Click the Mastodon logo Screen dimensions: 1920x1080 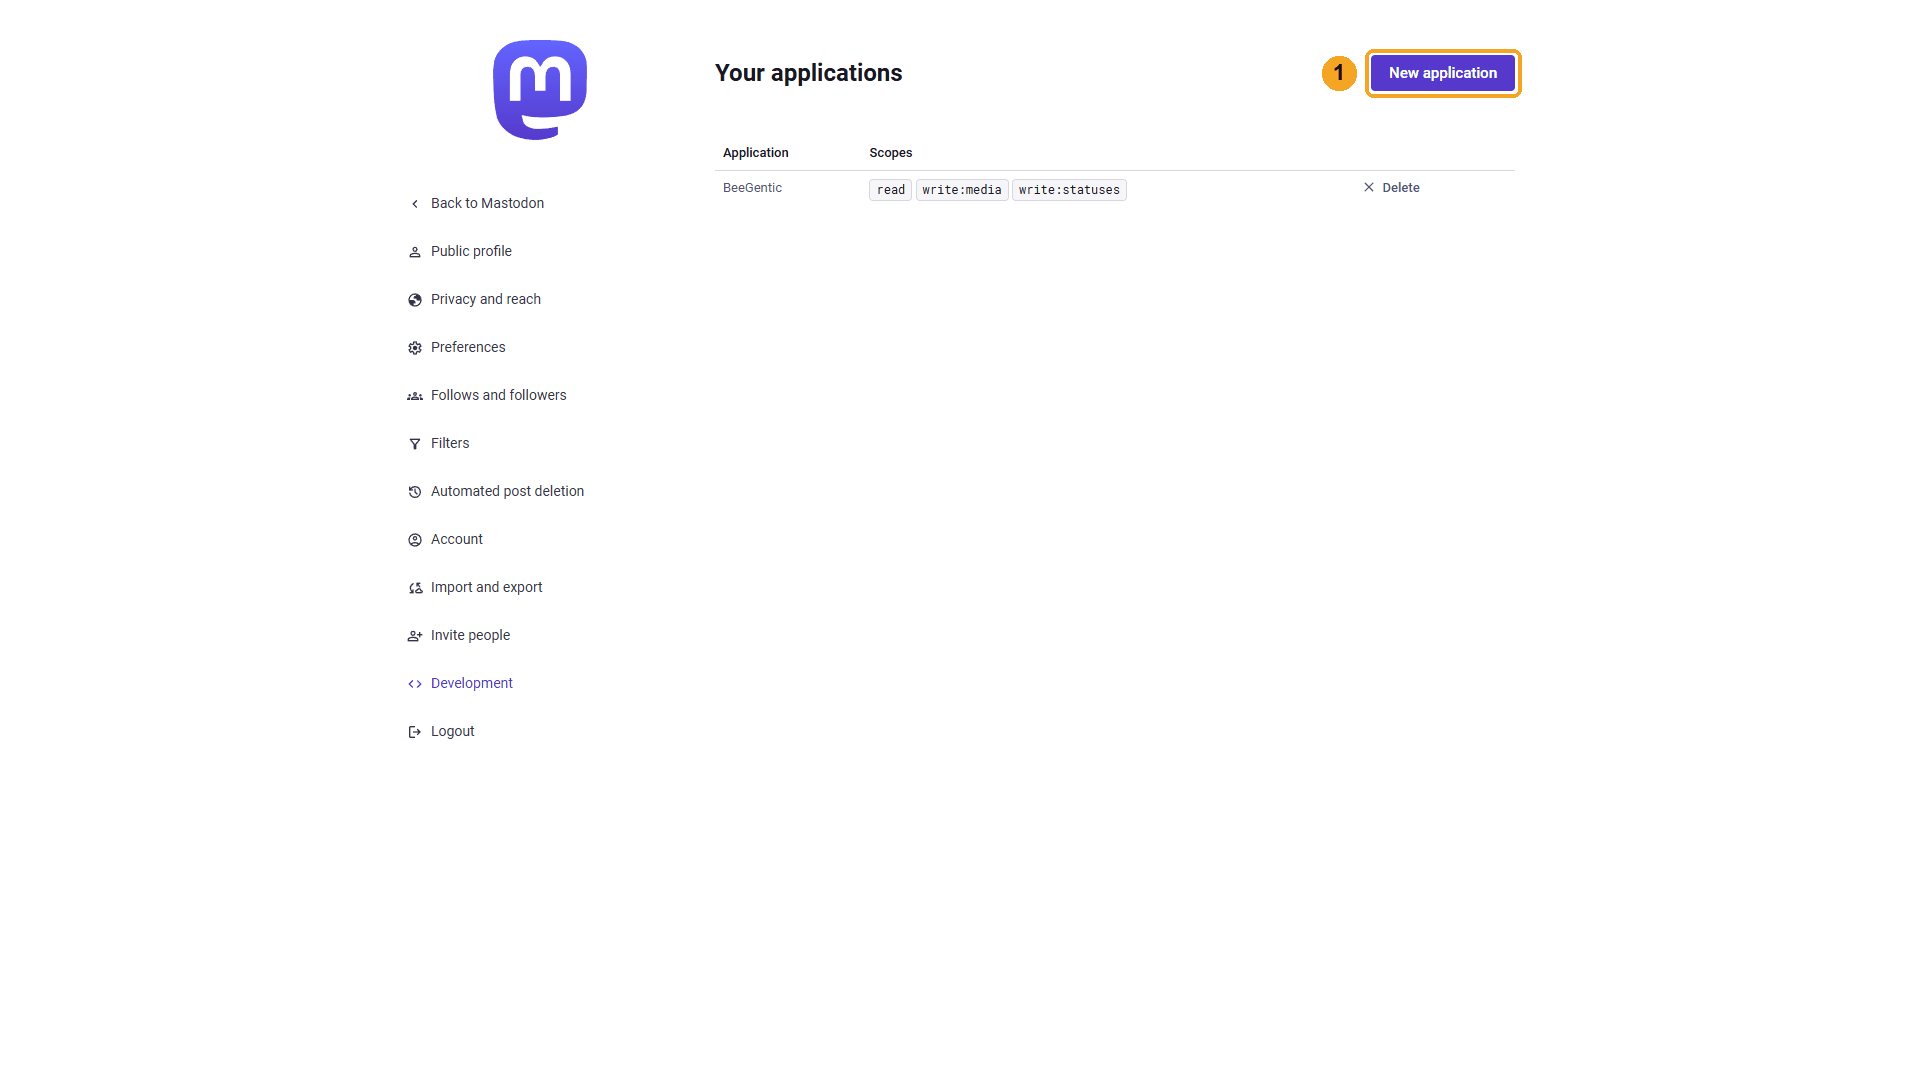[540, 90]
